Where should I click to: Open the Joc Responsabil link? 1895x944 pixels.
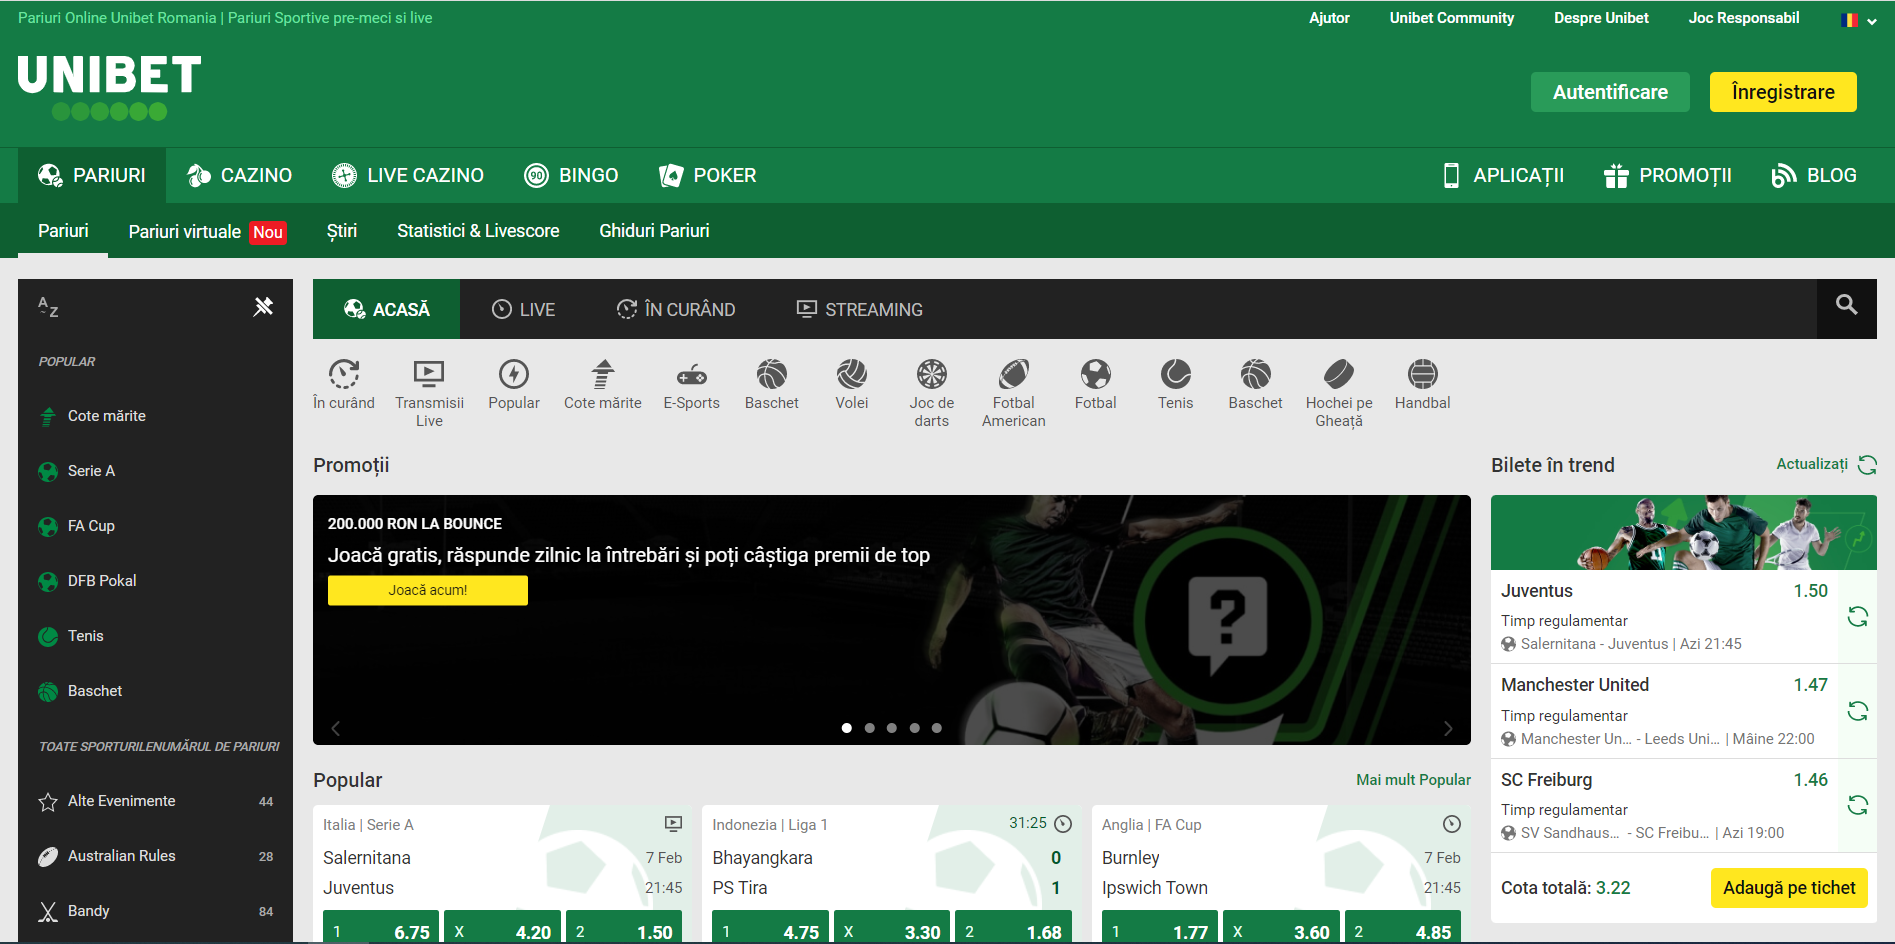pos(1743,18)
